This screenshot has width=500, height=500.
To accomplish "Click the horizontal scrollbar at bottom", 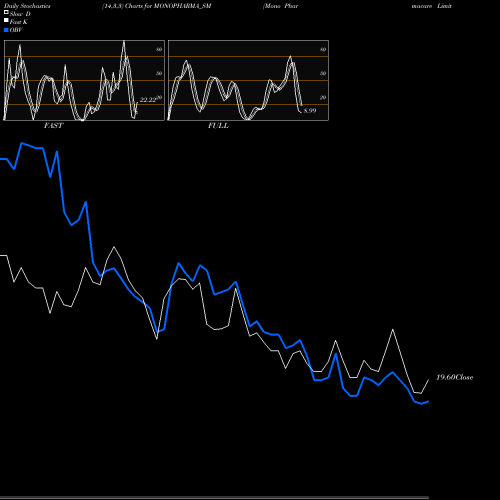I will click(x=214, y=497).
